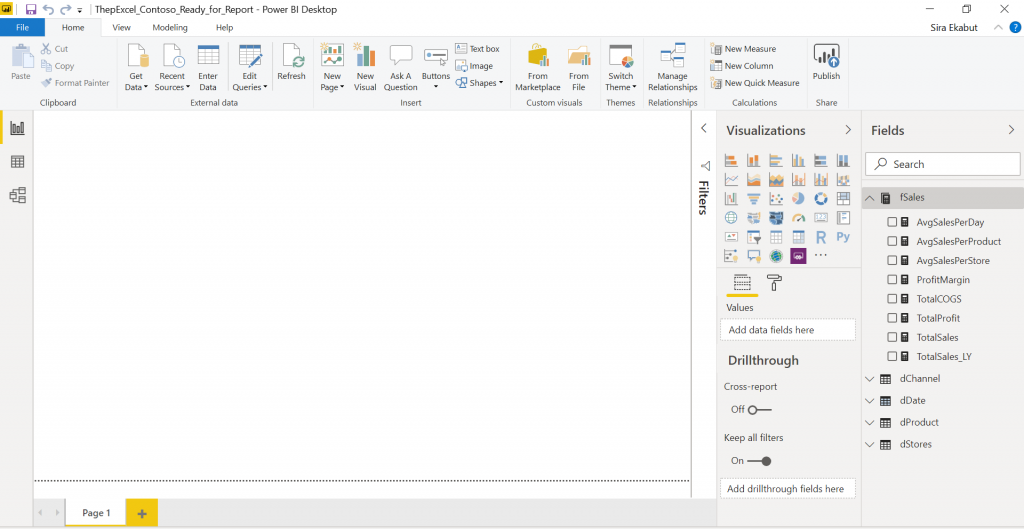Collapse the Fields pane chevron
1024x529 pixels.
(x=1012, y=130)
